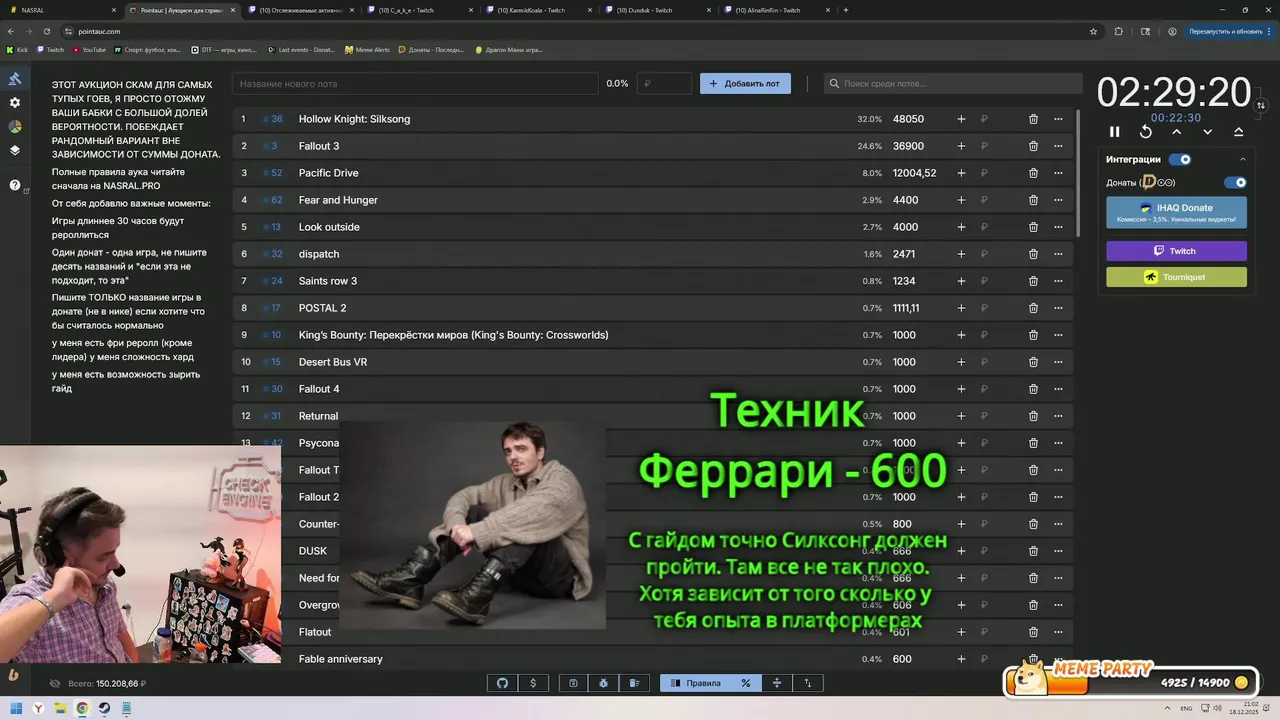Toggle the Правила rules panel button
The height and width of the screenshot is (720, 1280).
tap(696, 683)
